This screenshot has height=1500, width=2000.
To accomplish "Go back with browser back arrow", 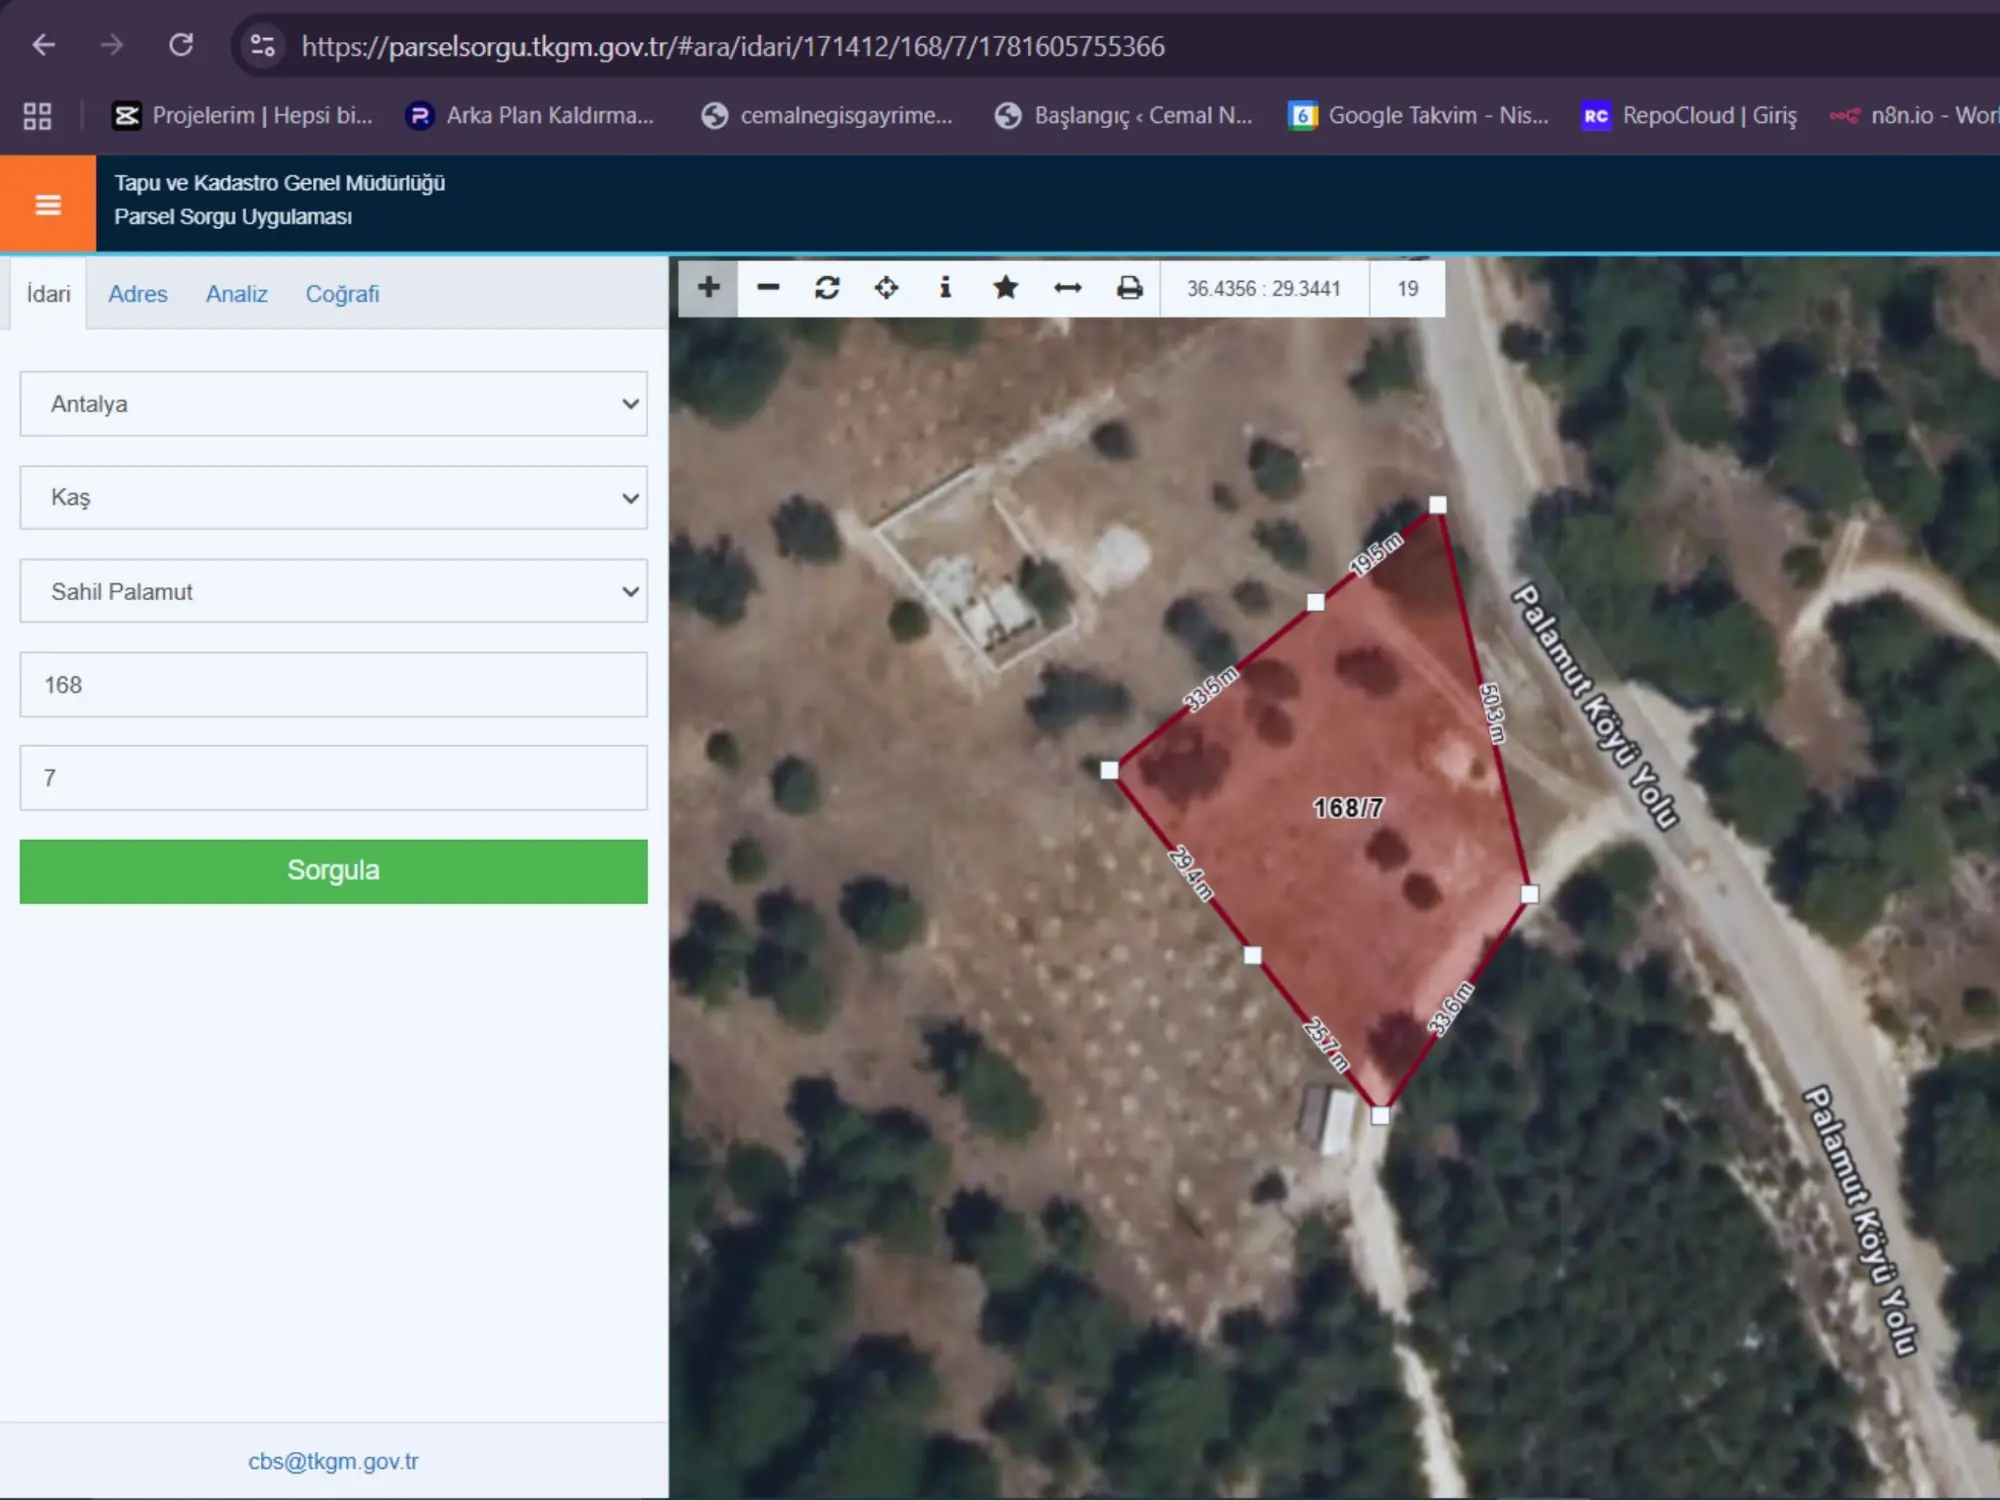I will (x=43, y=45).
